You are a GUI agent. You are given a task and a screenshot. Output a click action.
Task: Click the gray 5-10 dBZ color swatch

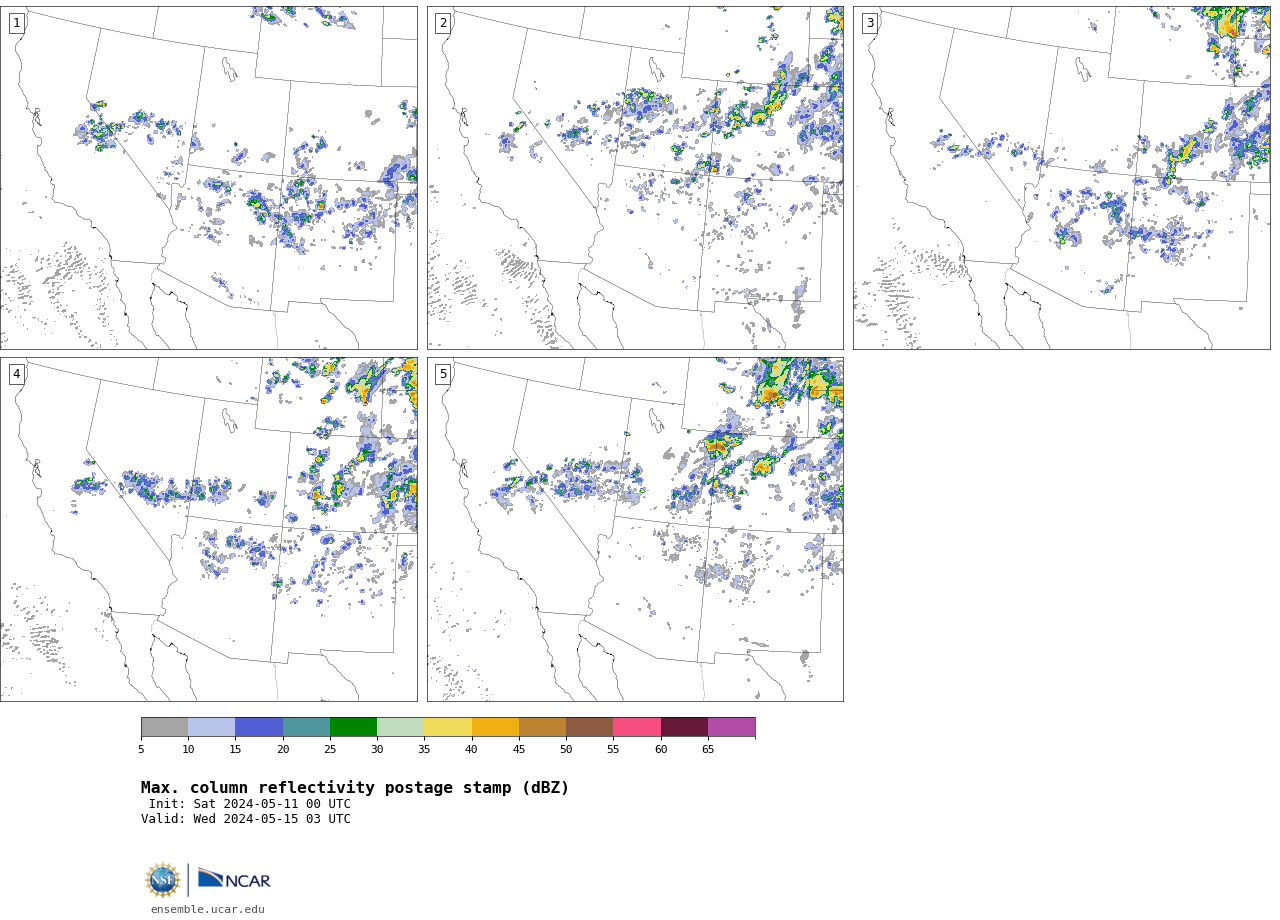[164, 727]
